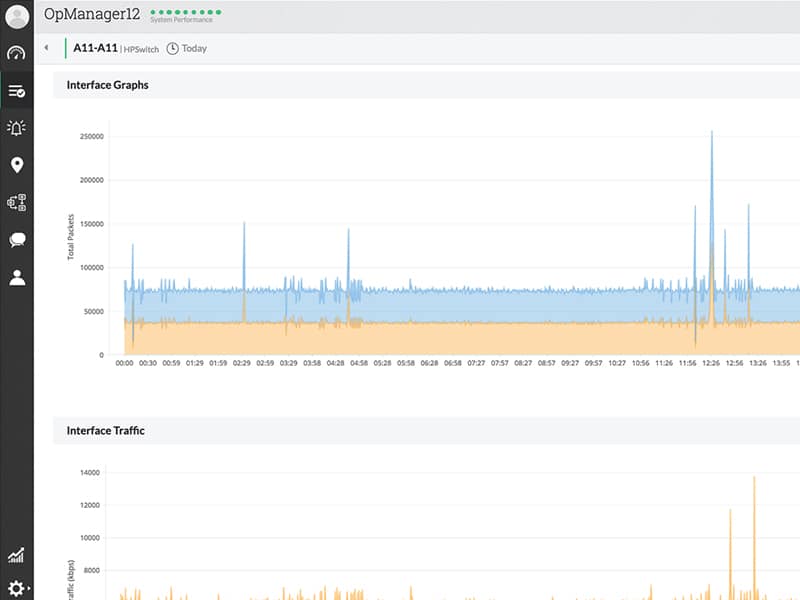
Task: Open the Maps location pin icon
Action: pos(16,165)
